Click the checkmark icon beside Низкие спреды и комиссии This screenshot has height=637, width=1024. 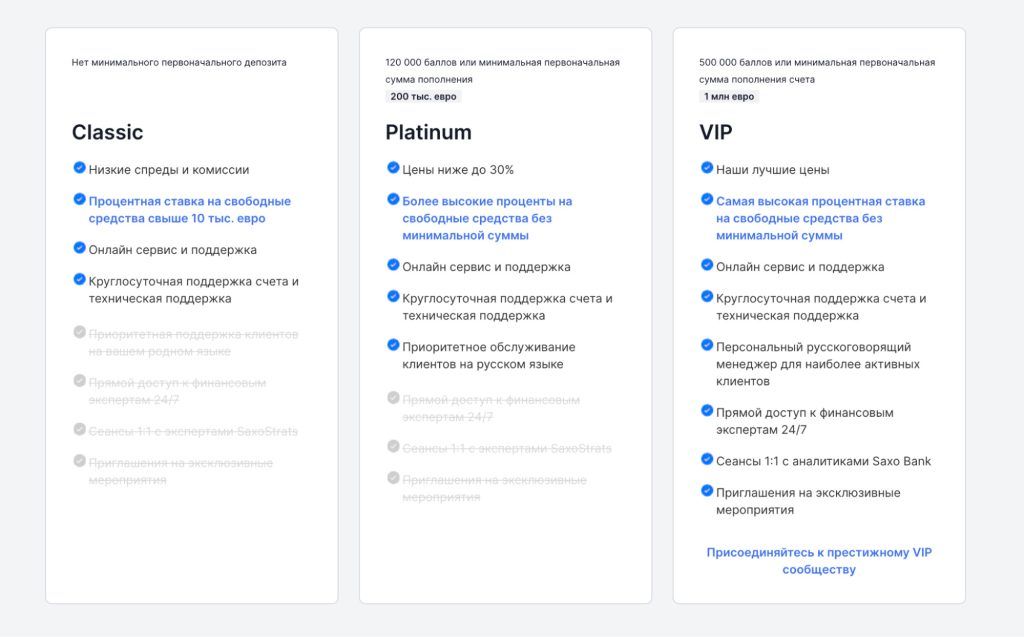tap(79, 167)
